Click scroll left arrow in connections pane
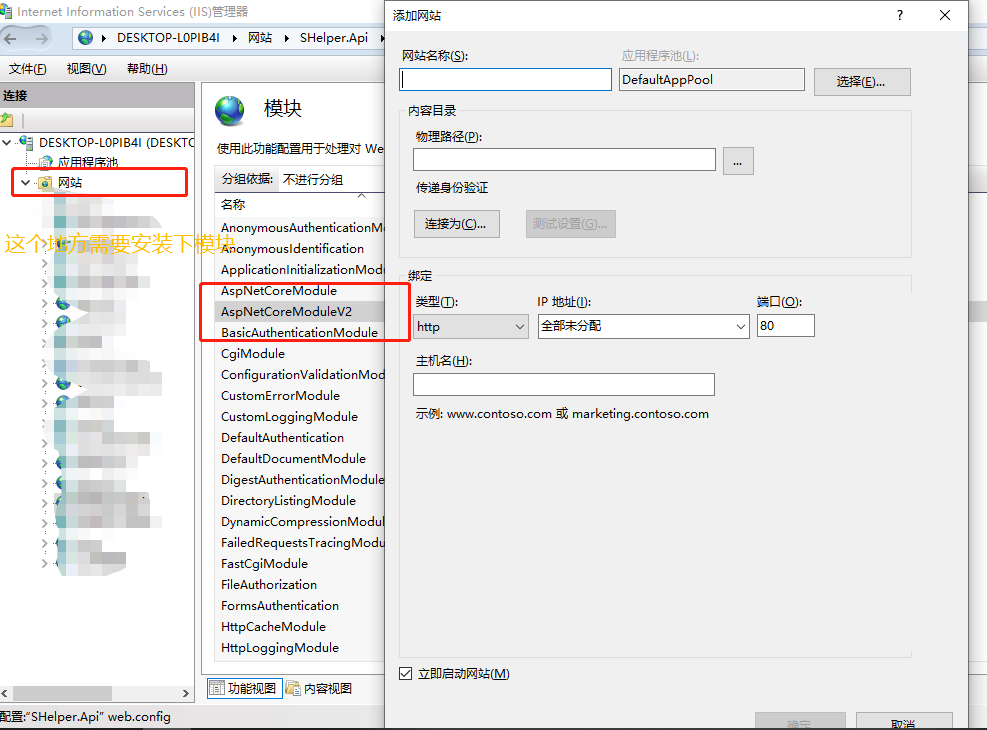Viewport: 987px width, 730px height. [5, 693]
